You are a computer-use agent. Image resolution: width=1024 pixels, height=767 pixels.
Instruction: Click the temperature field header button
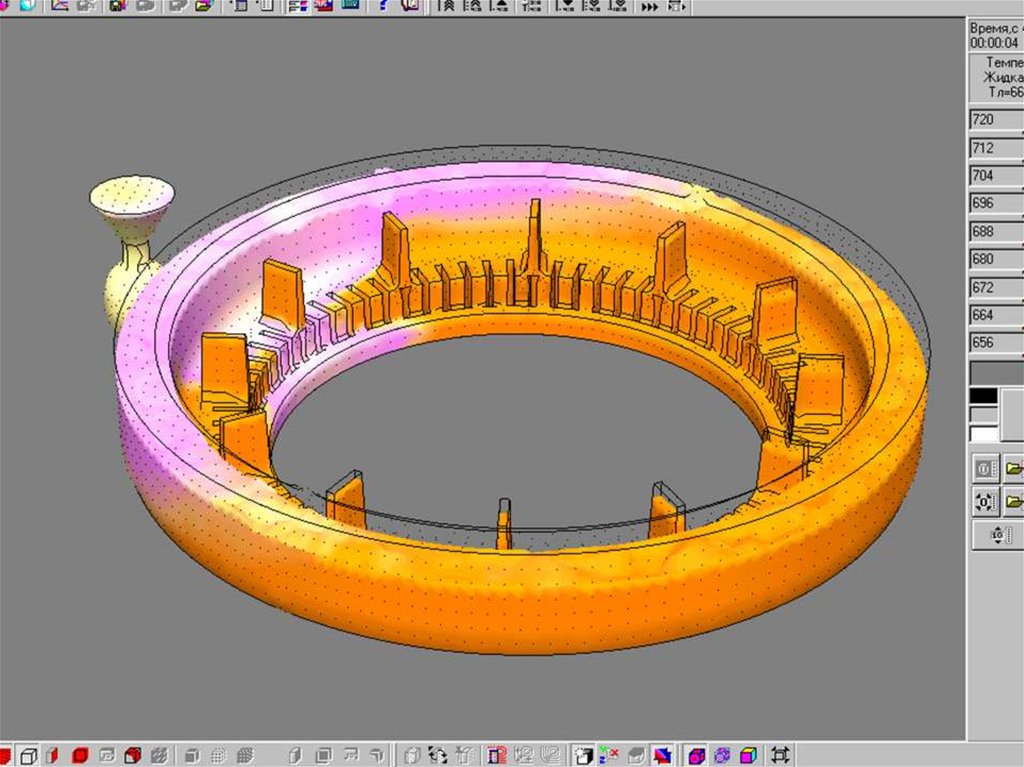point(998,77)
